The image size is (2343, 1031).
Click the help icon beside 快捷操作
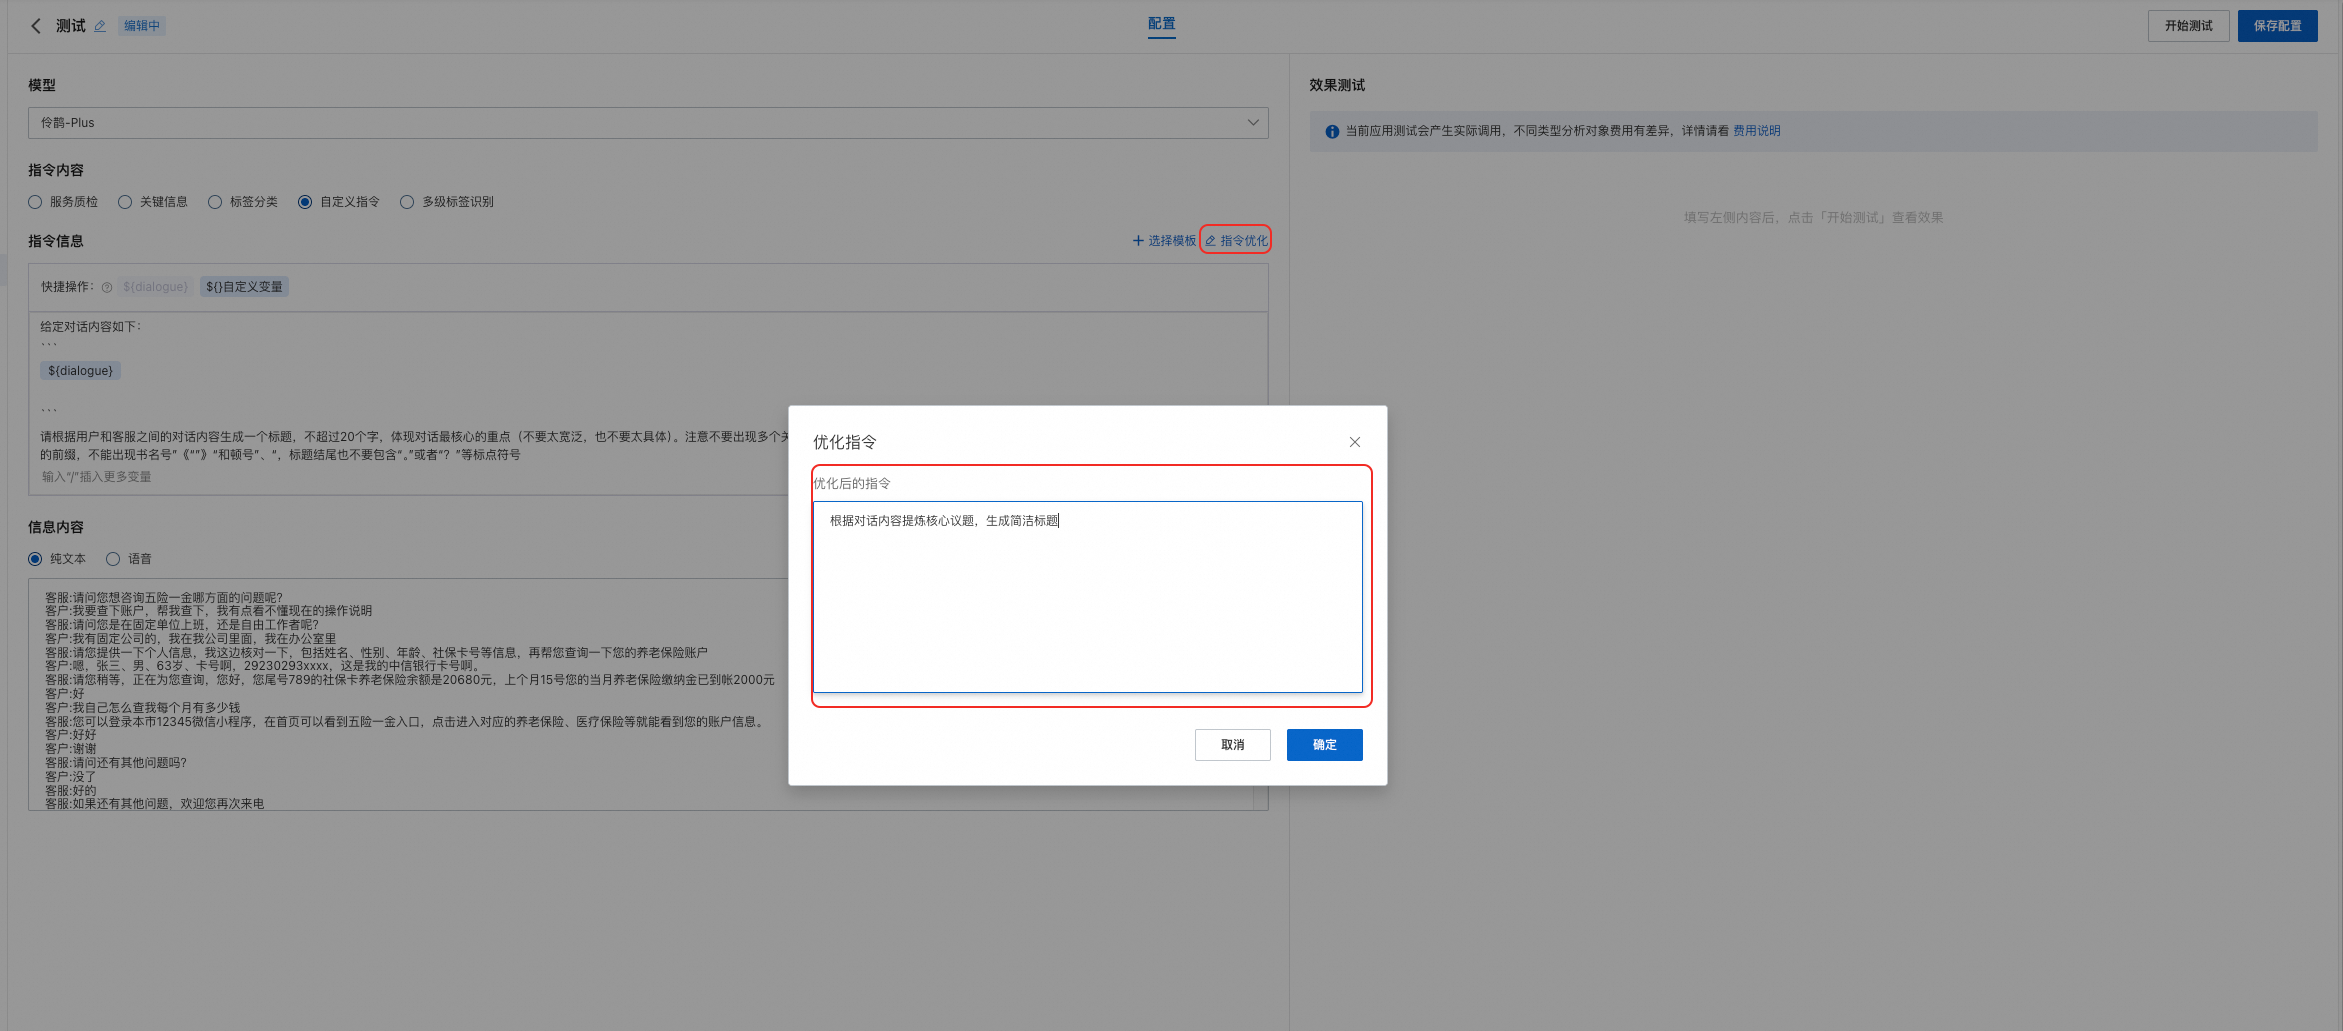107,287
